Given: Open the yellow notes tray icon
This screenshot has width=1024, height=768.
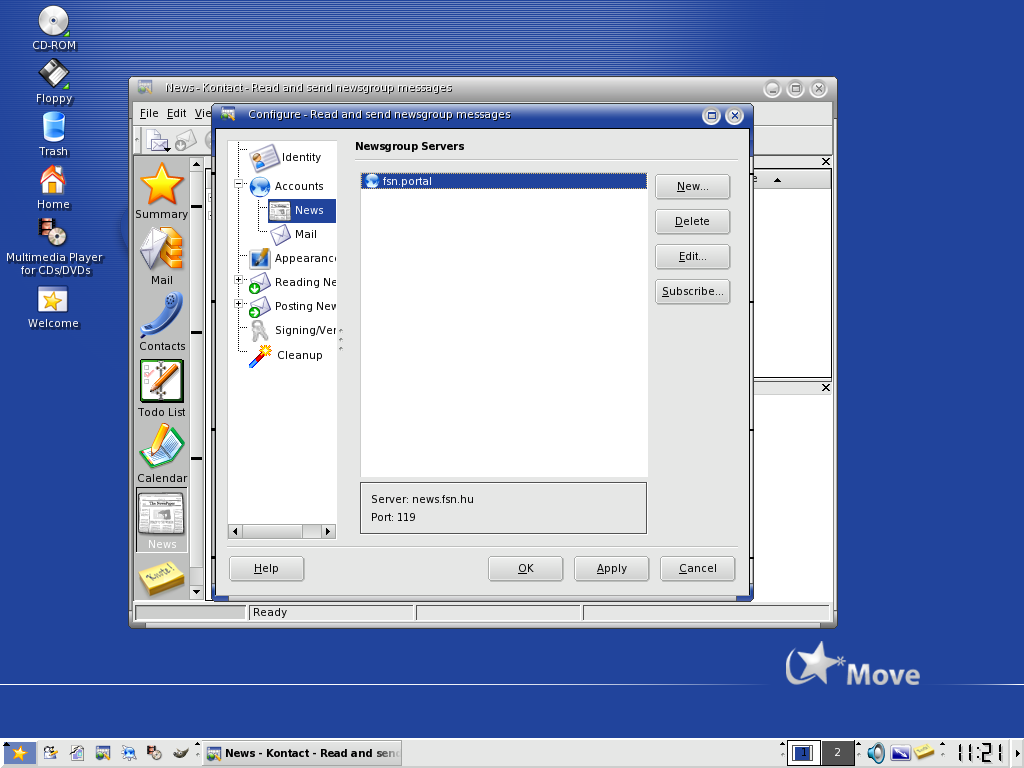Looking at the screenshot, I should 924,752.
